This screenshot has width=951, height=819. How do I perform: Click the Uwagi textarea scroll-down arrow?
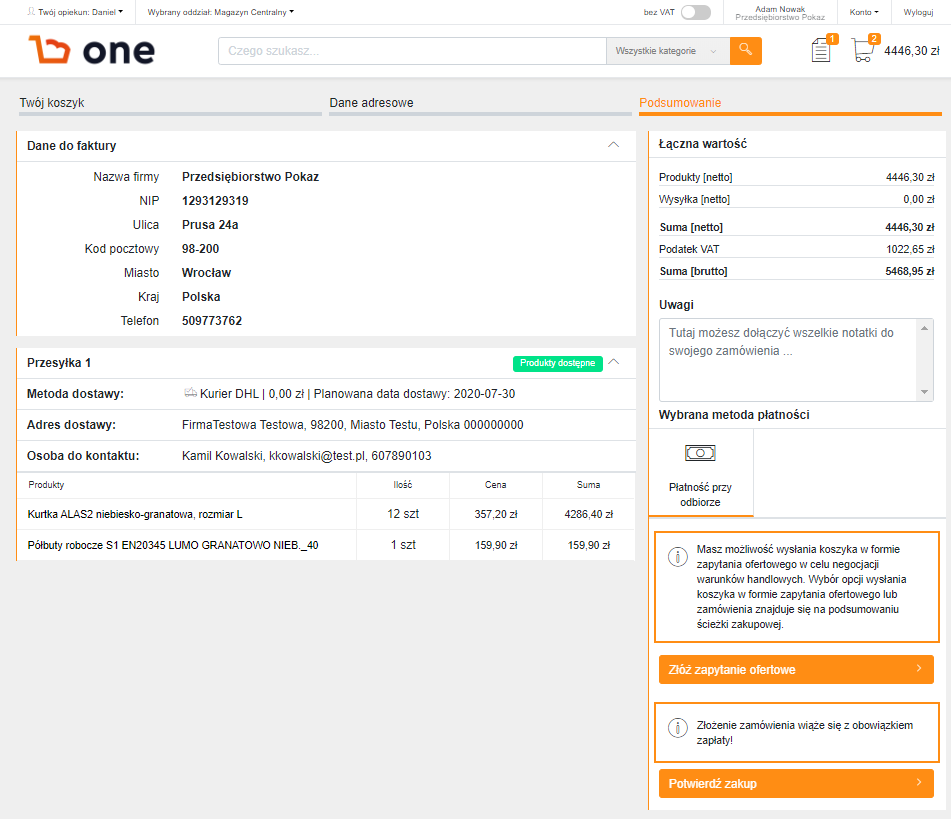(924, 392)
